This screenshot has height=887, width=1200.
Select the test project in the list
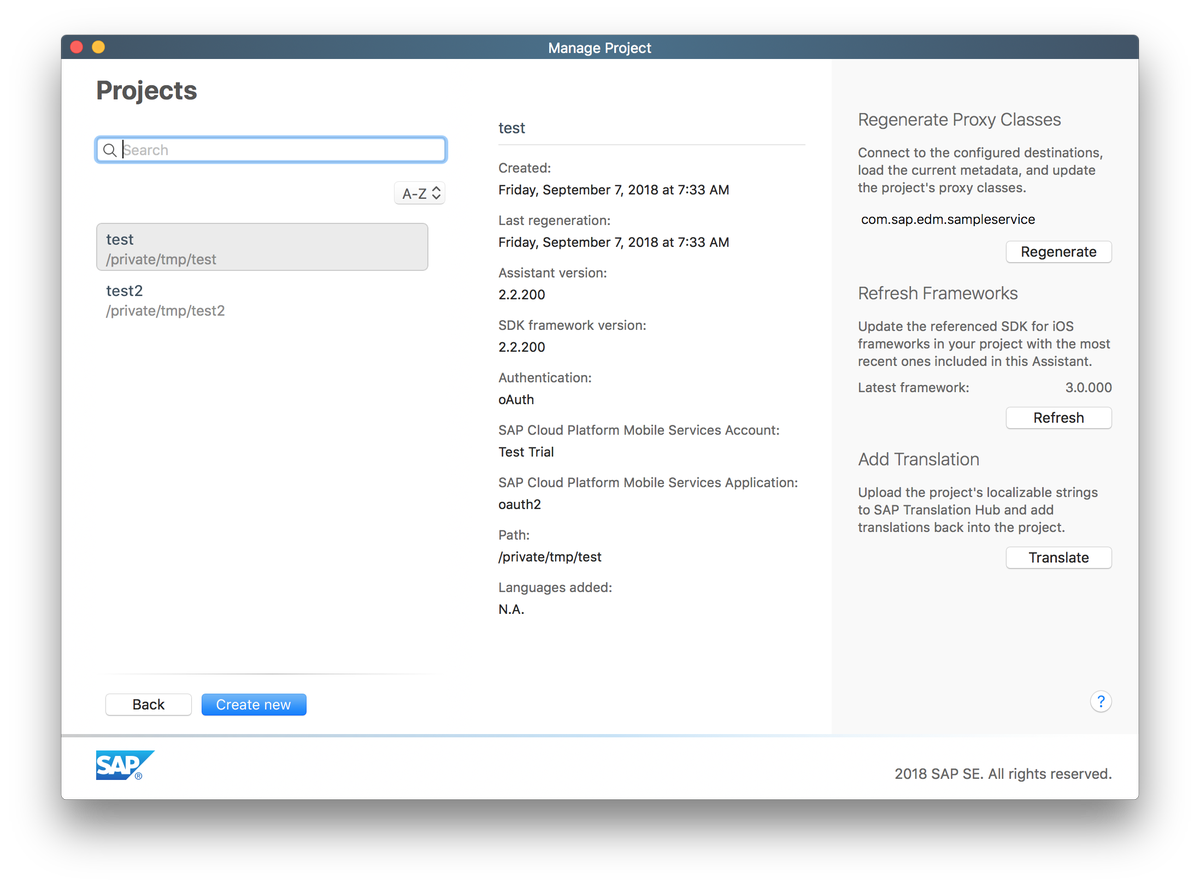pyautogui.click(x=262, y=247)
